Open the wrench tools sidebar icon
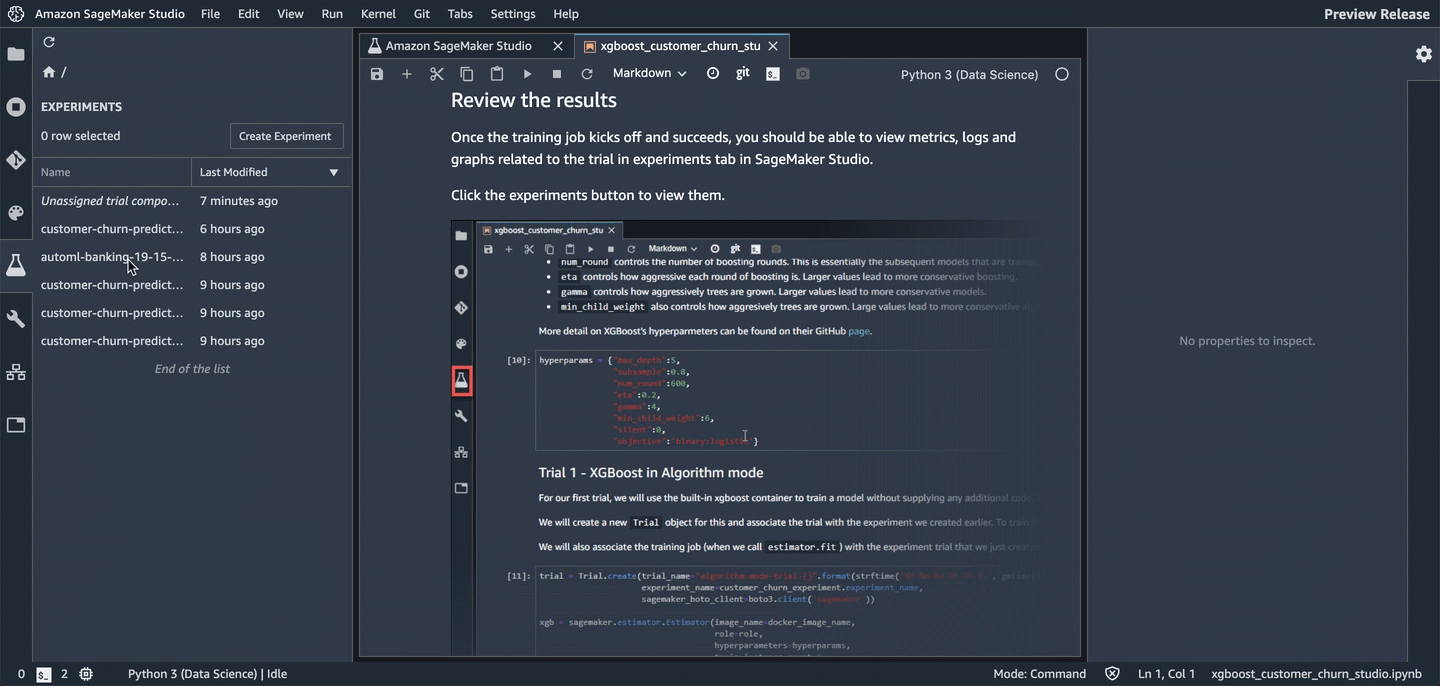1440x686 pixels. pyautogui.click(x=16, y=319)
